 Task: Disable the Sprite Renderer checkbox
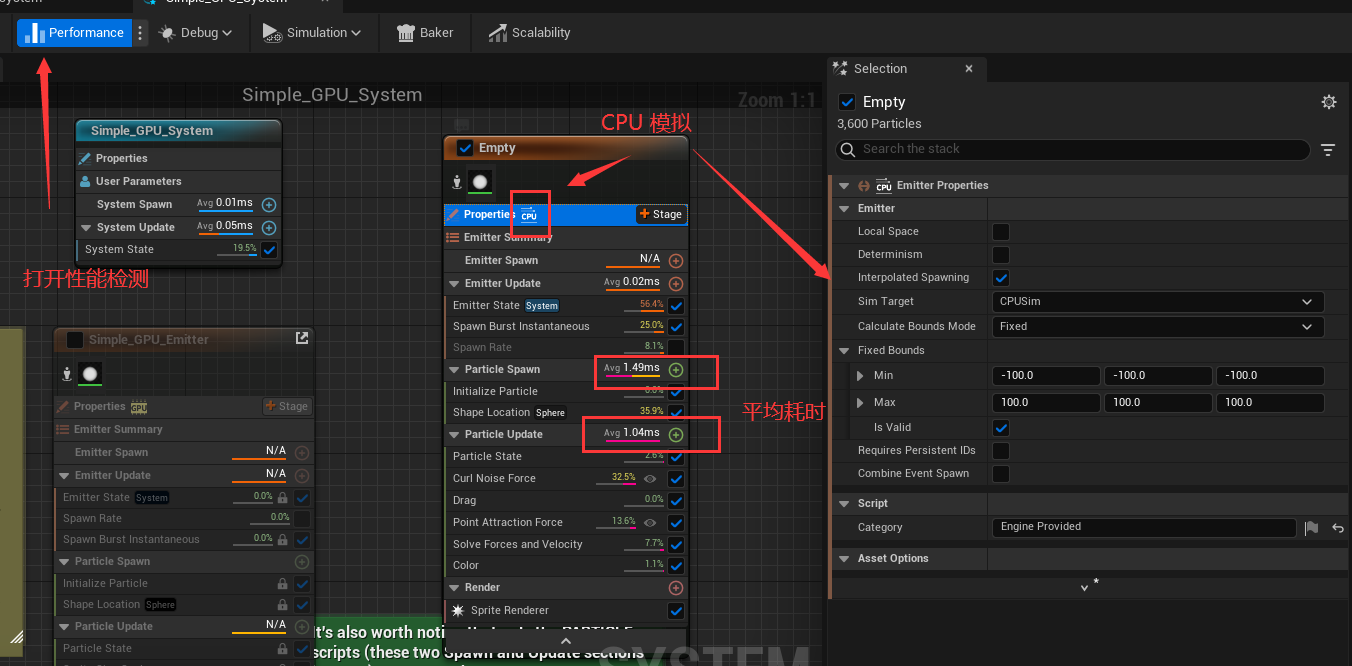[x=676, y=611]
